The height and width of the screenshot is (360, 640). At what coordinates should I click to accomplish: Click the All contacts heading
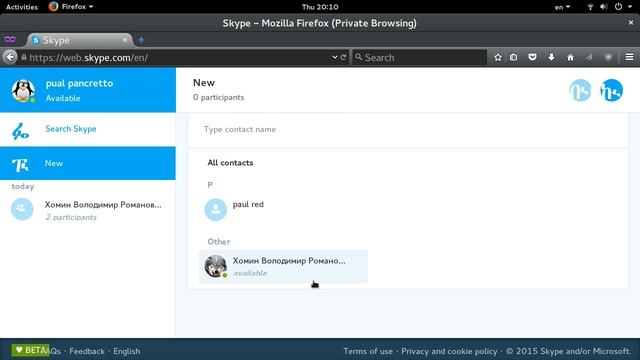(230, 163)
